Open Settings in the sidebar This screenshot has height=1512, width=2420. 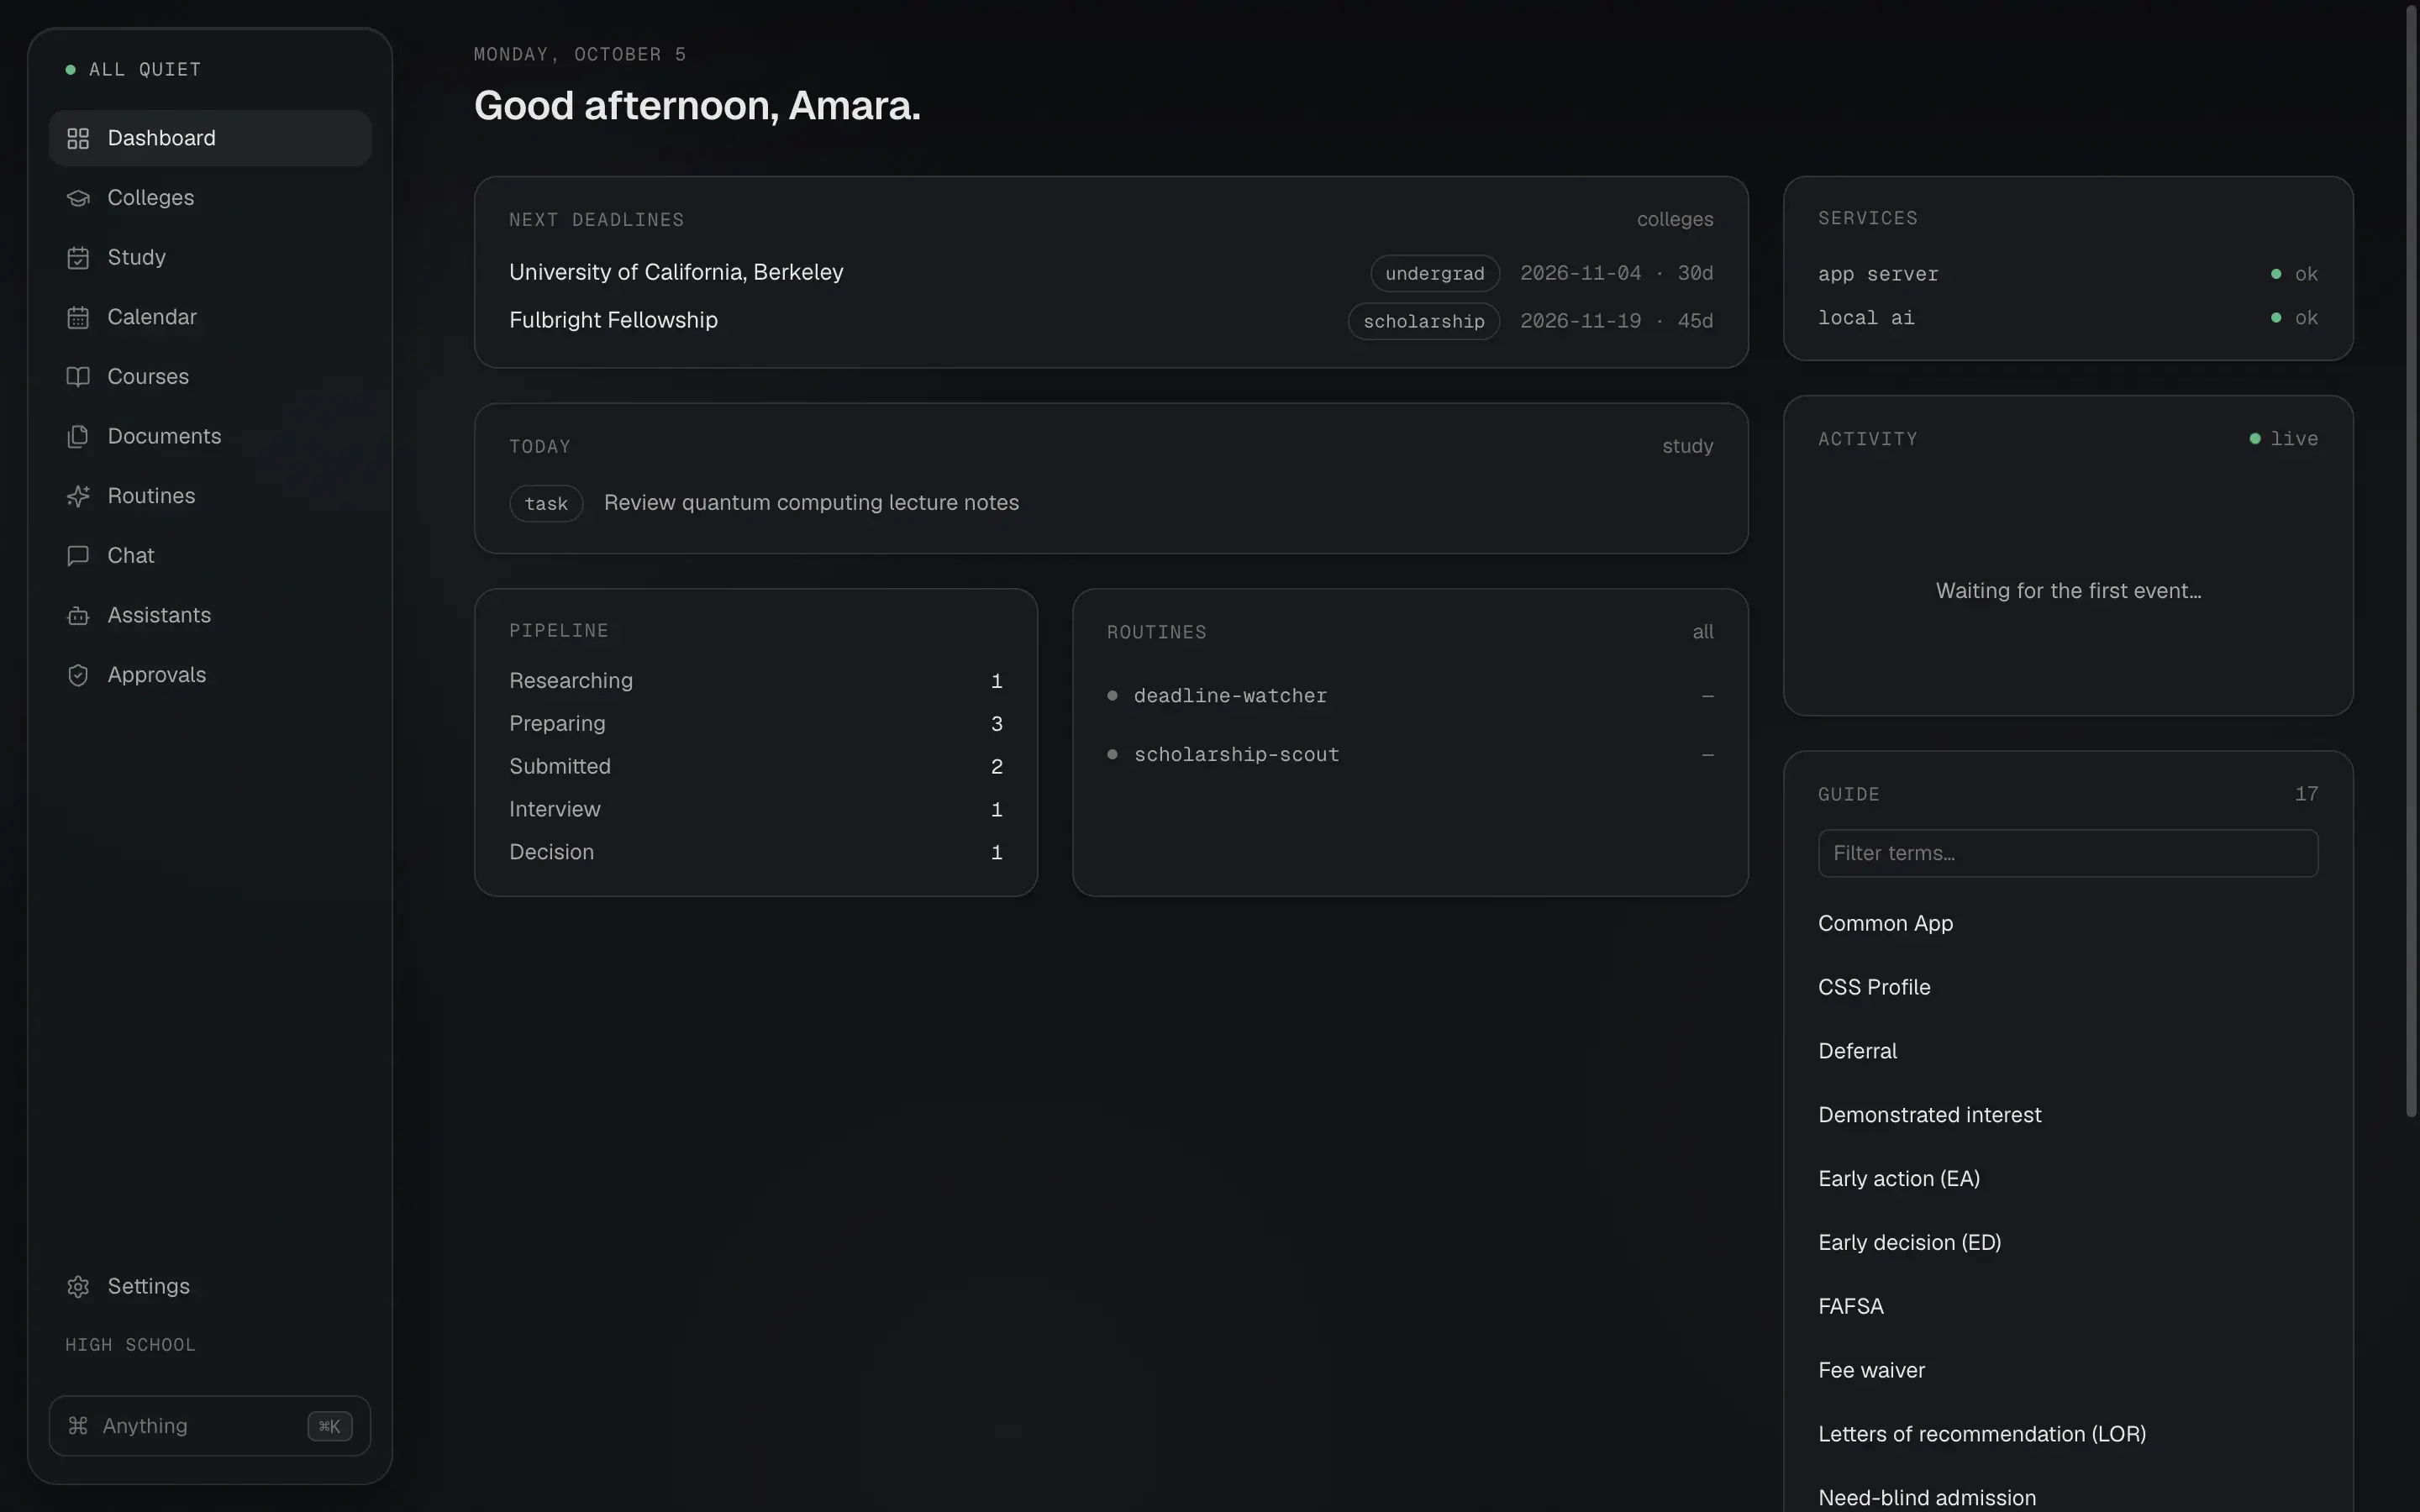(210, 1287)
